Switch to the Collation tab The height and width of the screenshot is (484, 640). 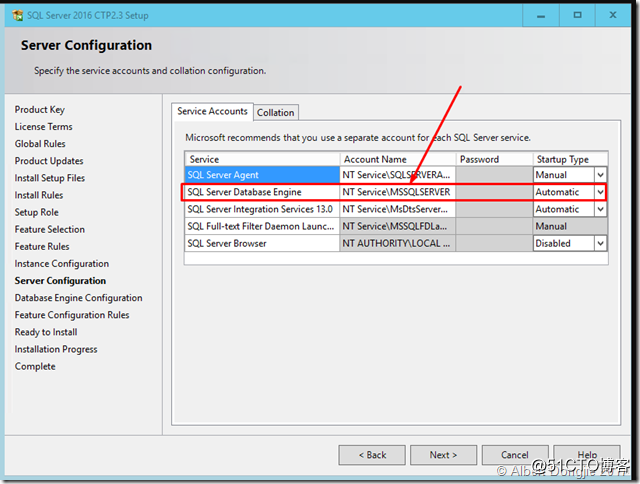coord(276,112)
